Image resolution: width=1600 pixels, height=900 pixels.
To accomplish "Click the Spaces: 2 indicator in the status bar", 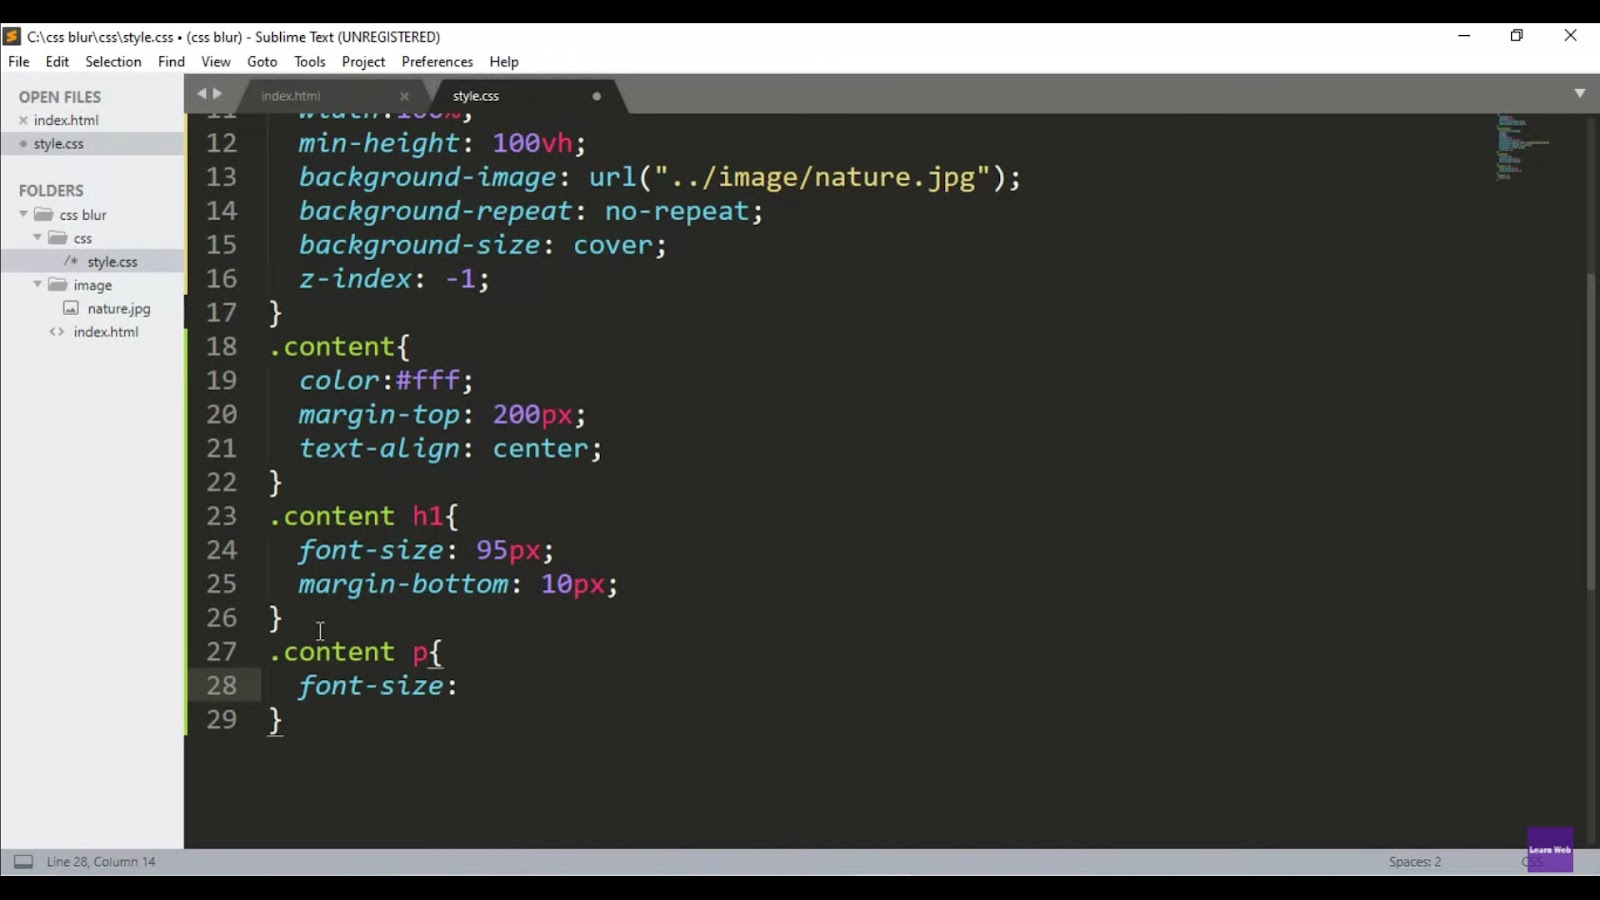I will point(1413,861).
